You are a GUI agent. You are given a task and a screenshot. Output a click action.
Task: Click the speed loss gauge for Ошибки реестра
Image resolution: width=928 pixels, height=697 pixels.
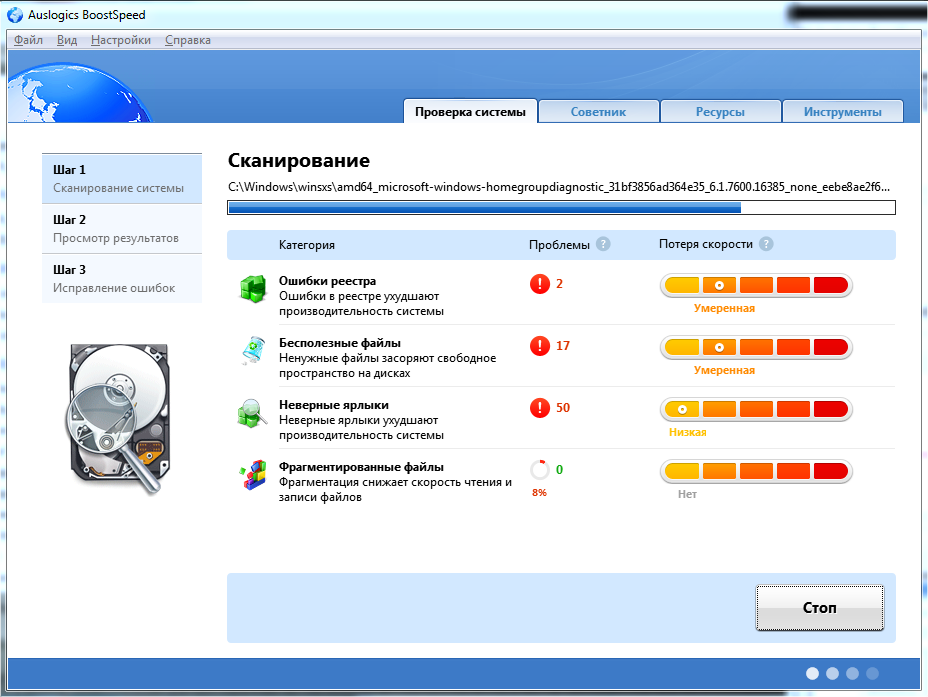coord(756,285)
